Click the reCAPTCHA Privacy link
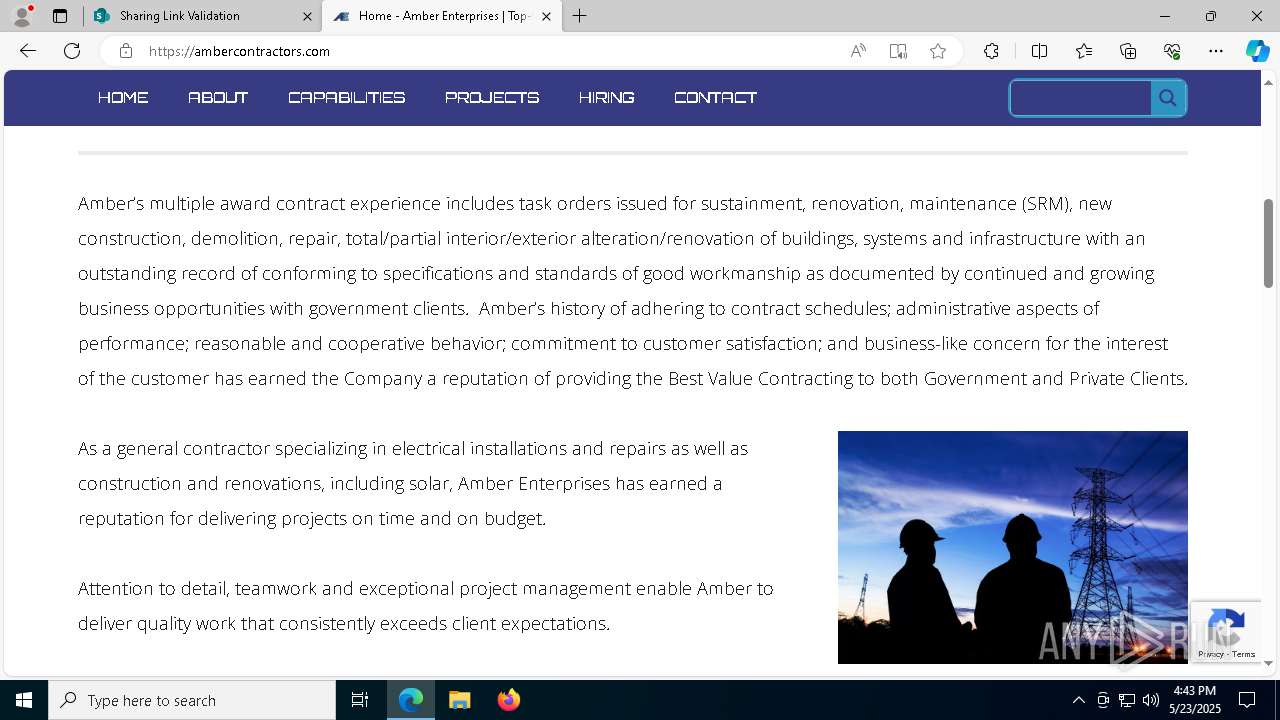 tap(1211, 654)
